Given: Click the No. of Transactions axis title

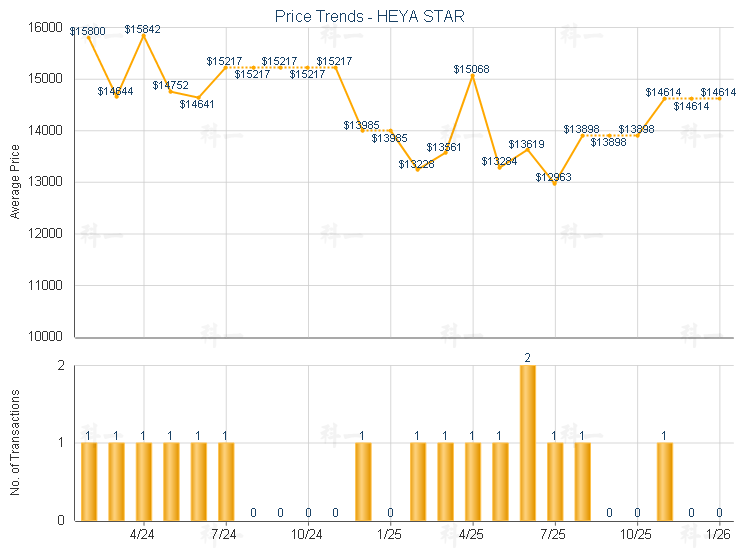Looking at the screenshot, I should point(15,443).
